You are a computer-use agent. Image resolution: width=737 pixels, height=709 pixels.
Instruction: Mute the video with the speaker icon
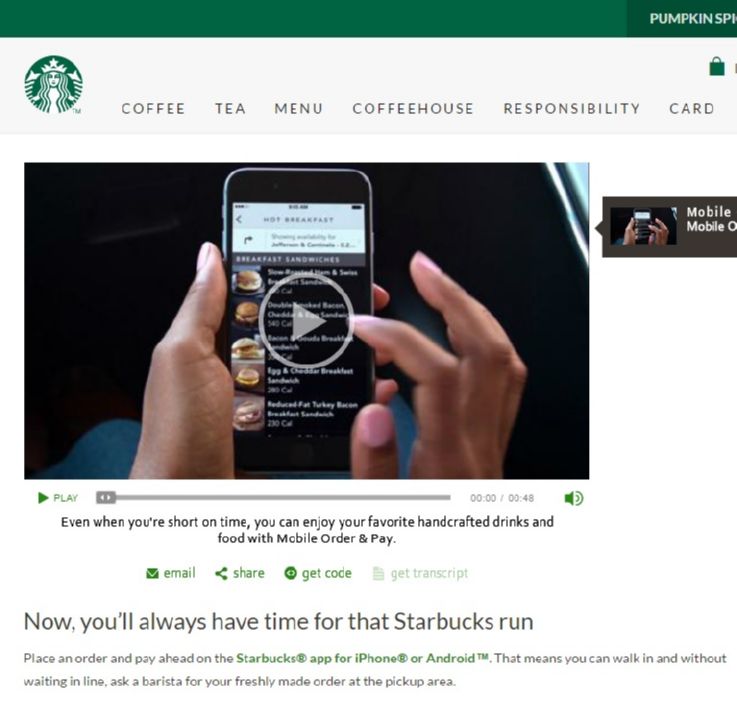[573, 498]
